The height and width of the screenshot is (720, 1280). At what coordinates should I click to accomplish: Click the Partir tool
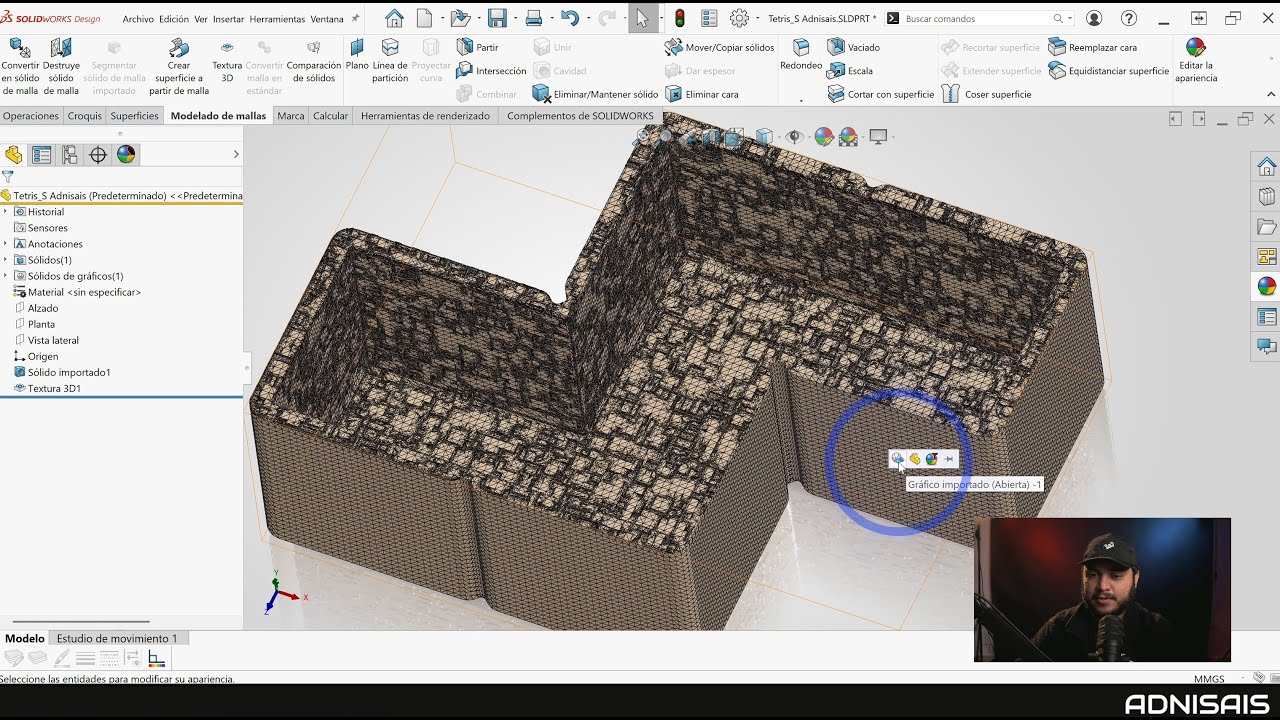(477, 47)
